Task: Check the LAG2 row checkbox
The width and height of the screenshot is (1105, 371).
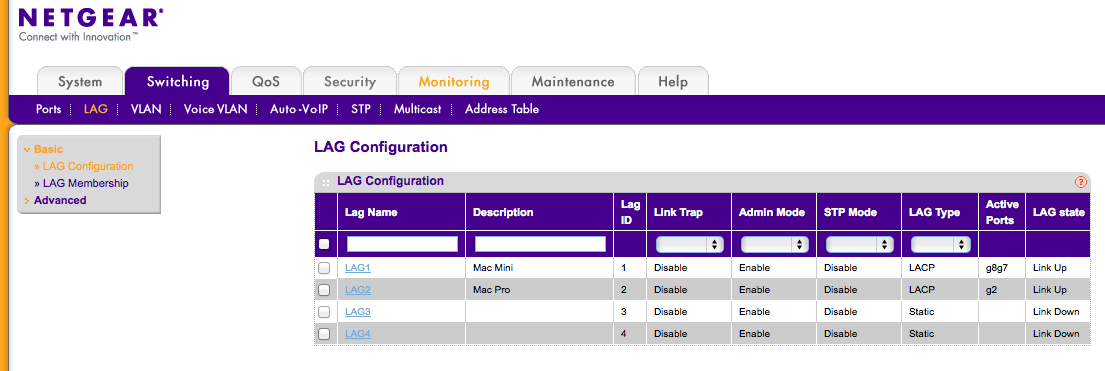Action: click(x=324, y=290)
